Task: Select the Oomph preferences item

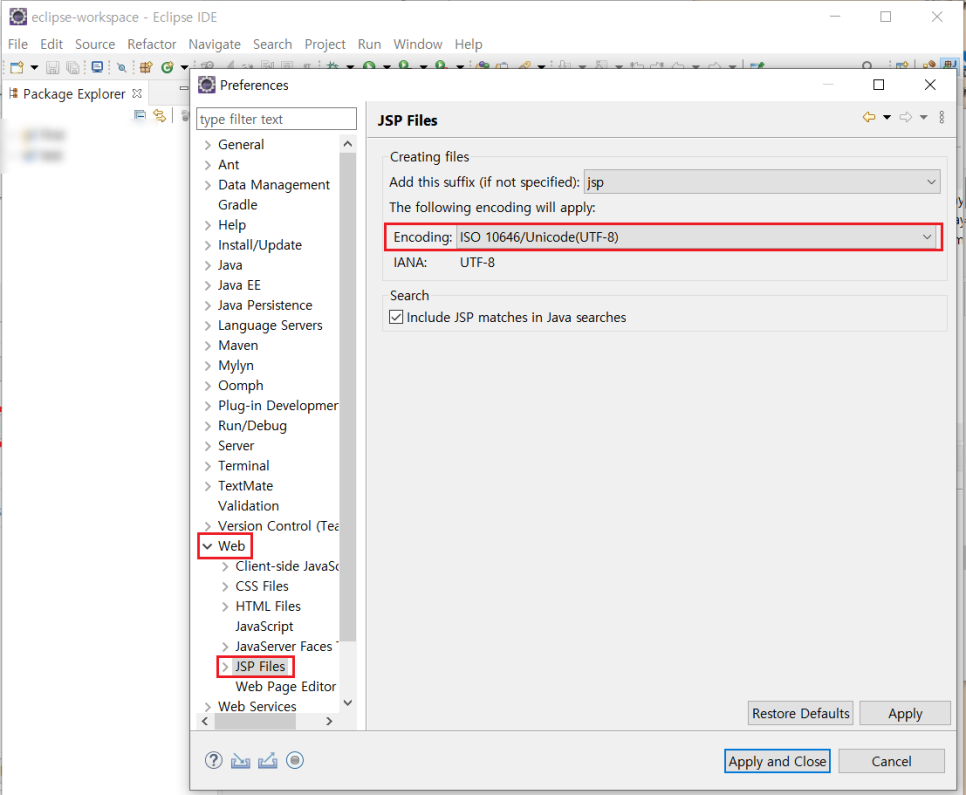Action: (x=240, y=386)
